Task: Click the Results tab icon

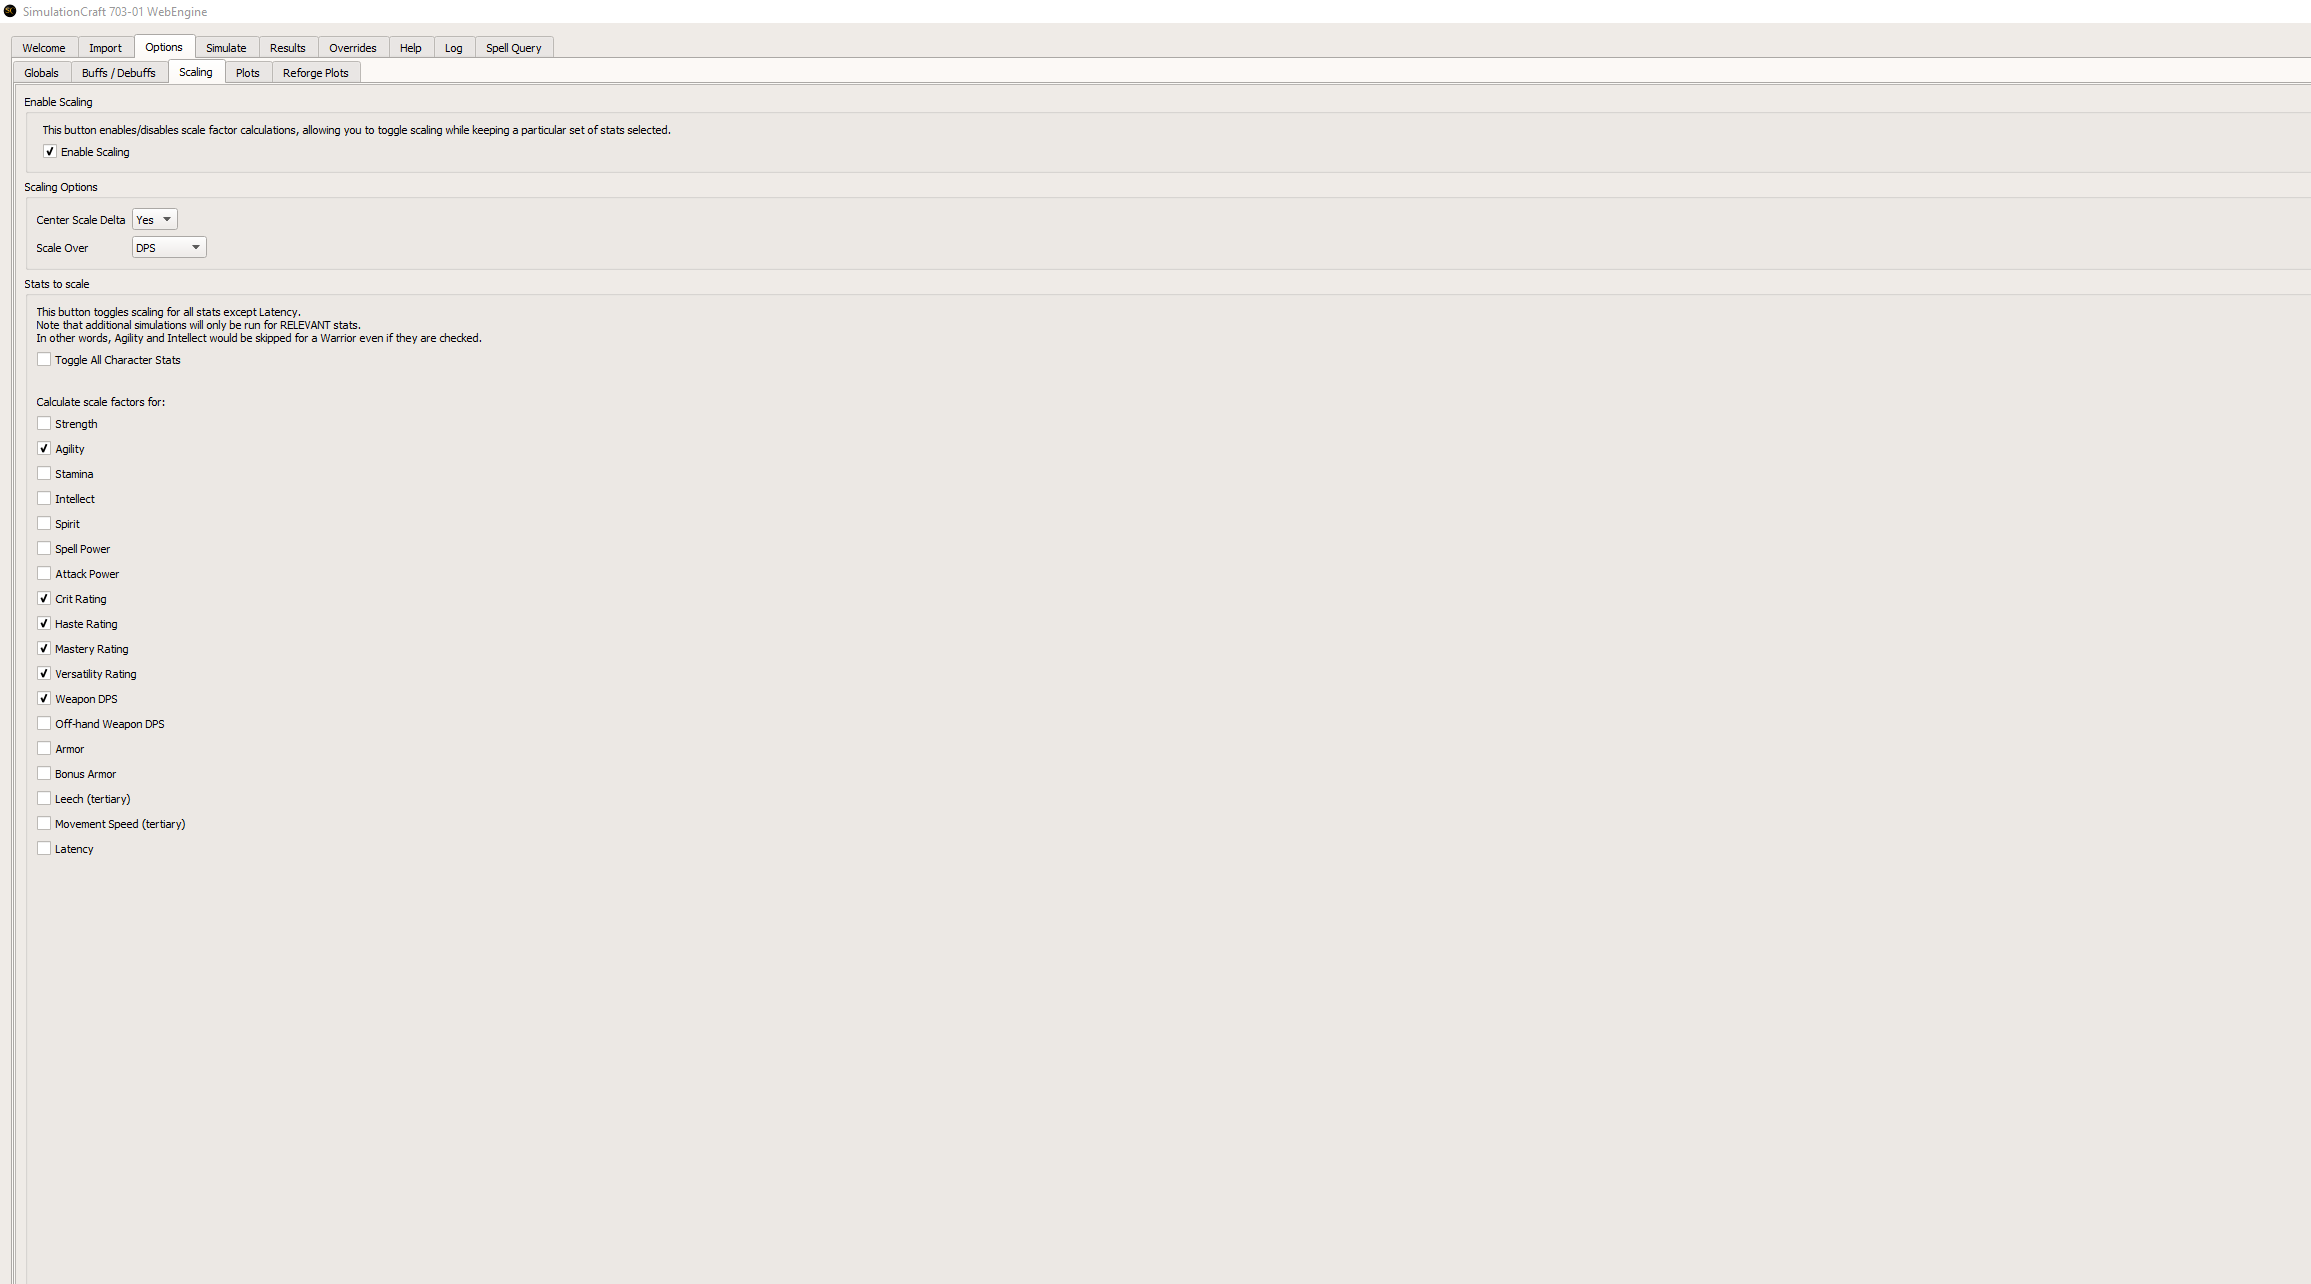Action: 286,46
